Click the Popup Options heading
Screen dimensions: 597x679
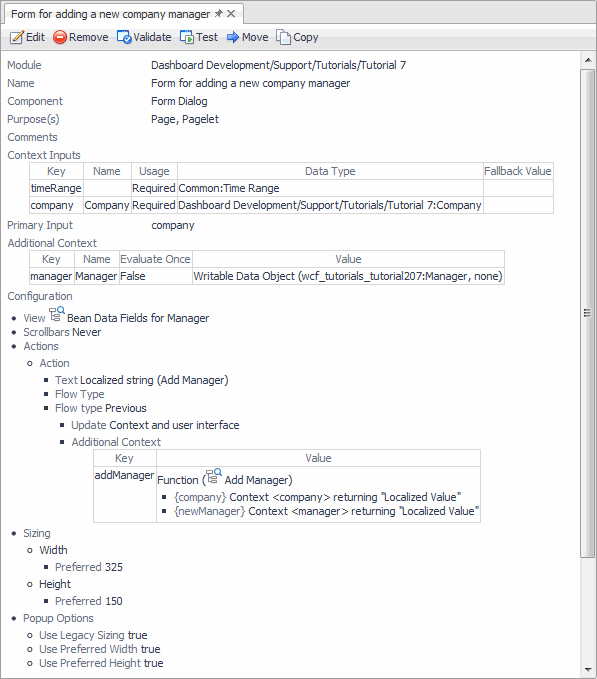click(58, 618)
